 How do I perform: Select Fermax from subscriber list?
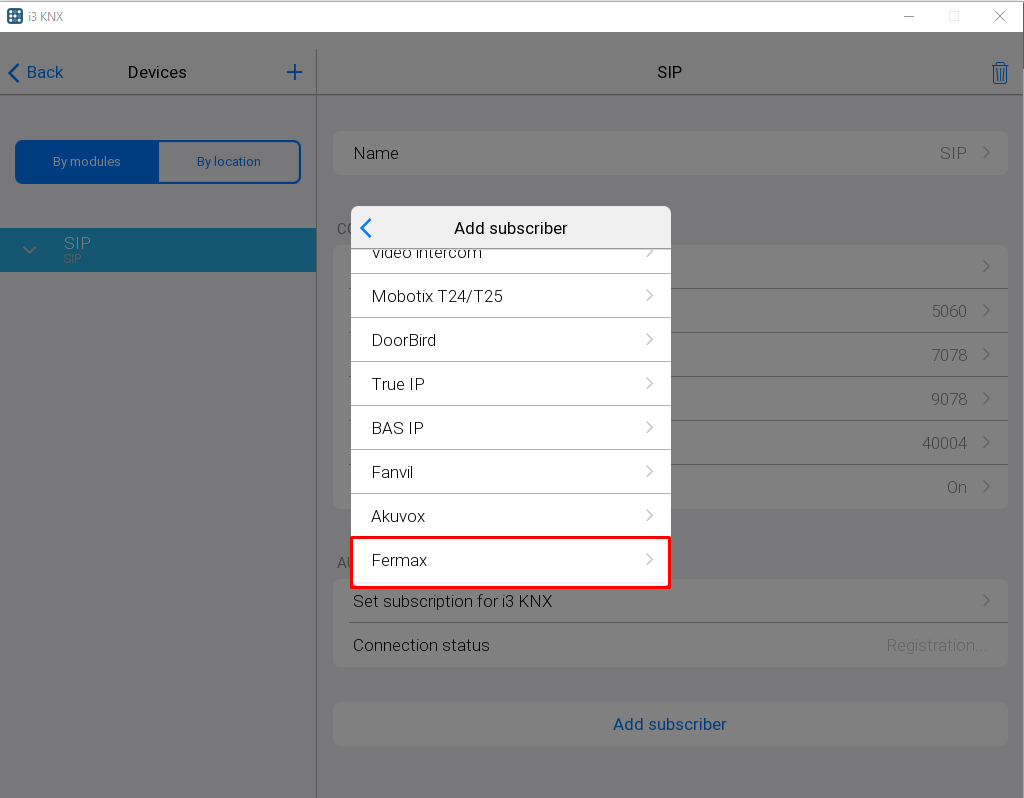510,561
